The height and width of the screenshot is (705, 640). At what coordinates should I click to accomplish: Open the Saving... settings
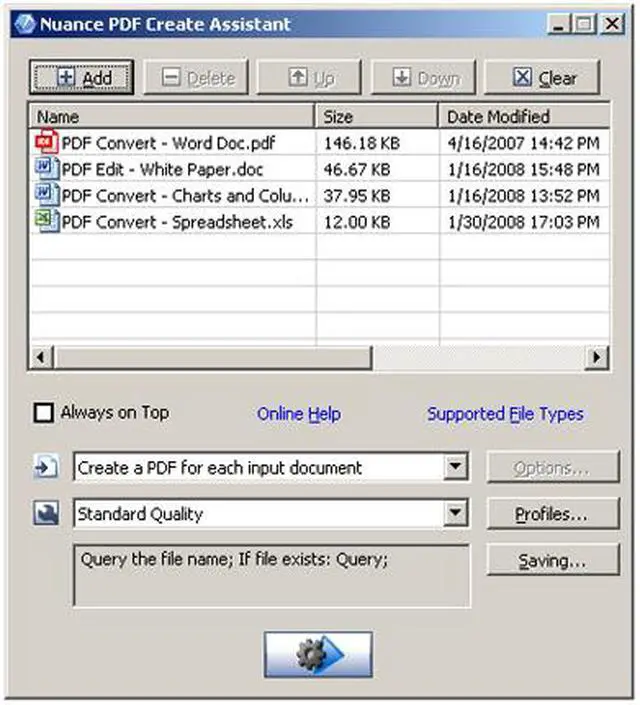pyautogui.click(x=553, y=560)
